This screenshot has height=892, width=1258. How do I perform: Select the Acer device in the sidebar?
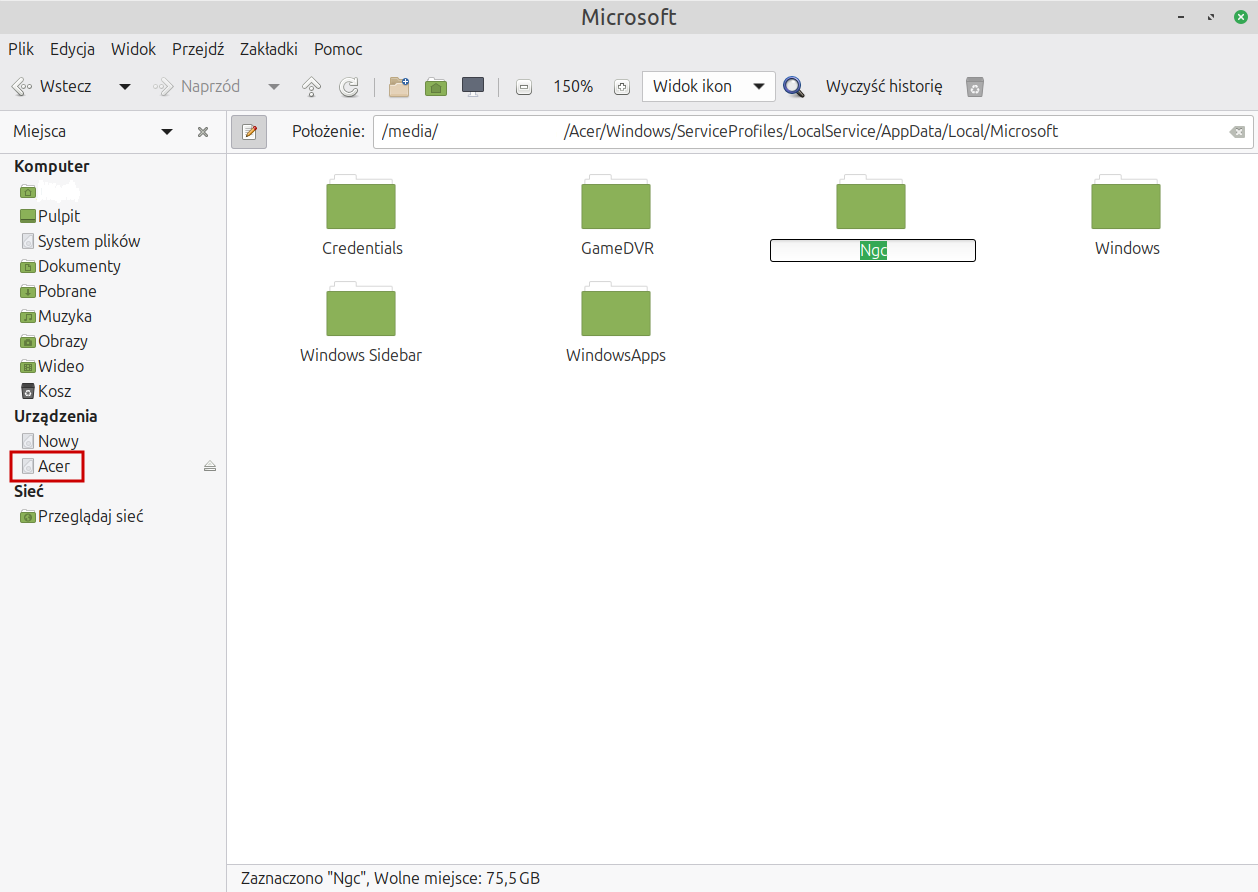tap(47, 466)
